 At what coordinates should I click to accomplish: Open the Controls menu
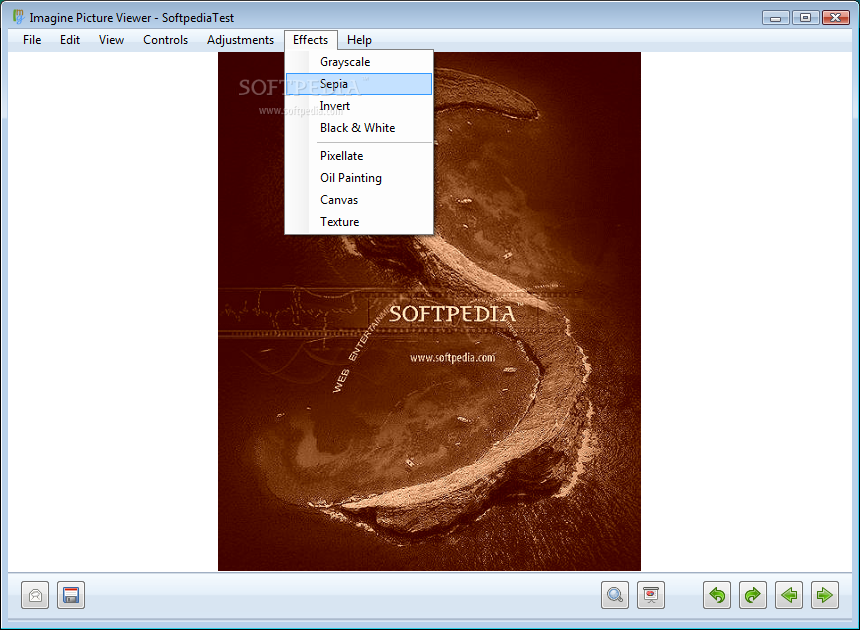[165, 40]
